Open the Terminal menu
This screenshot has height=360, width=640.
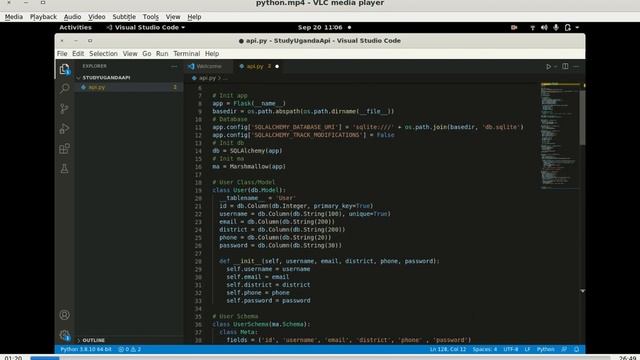point(187,53)
